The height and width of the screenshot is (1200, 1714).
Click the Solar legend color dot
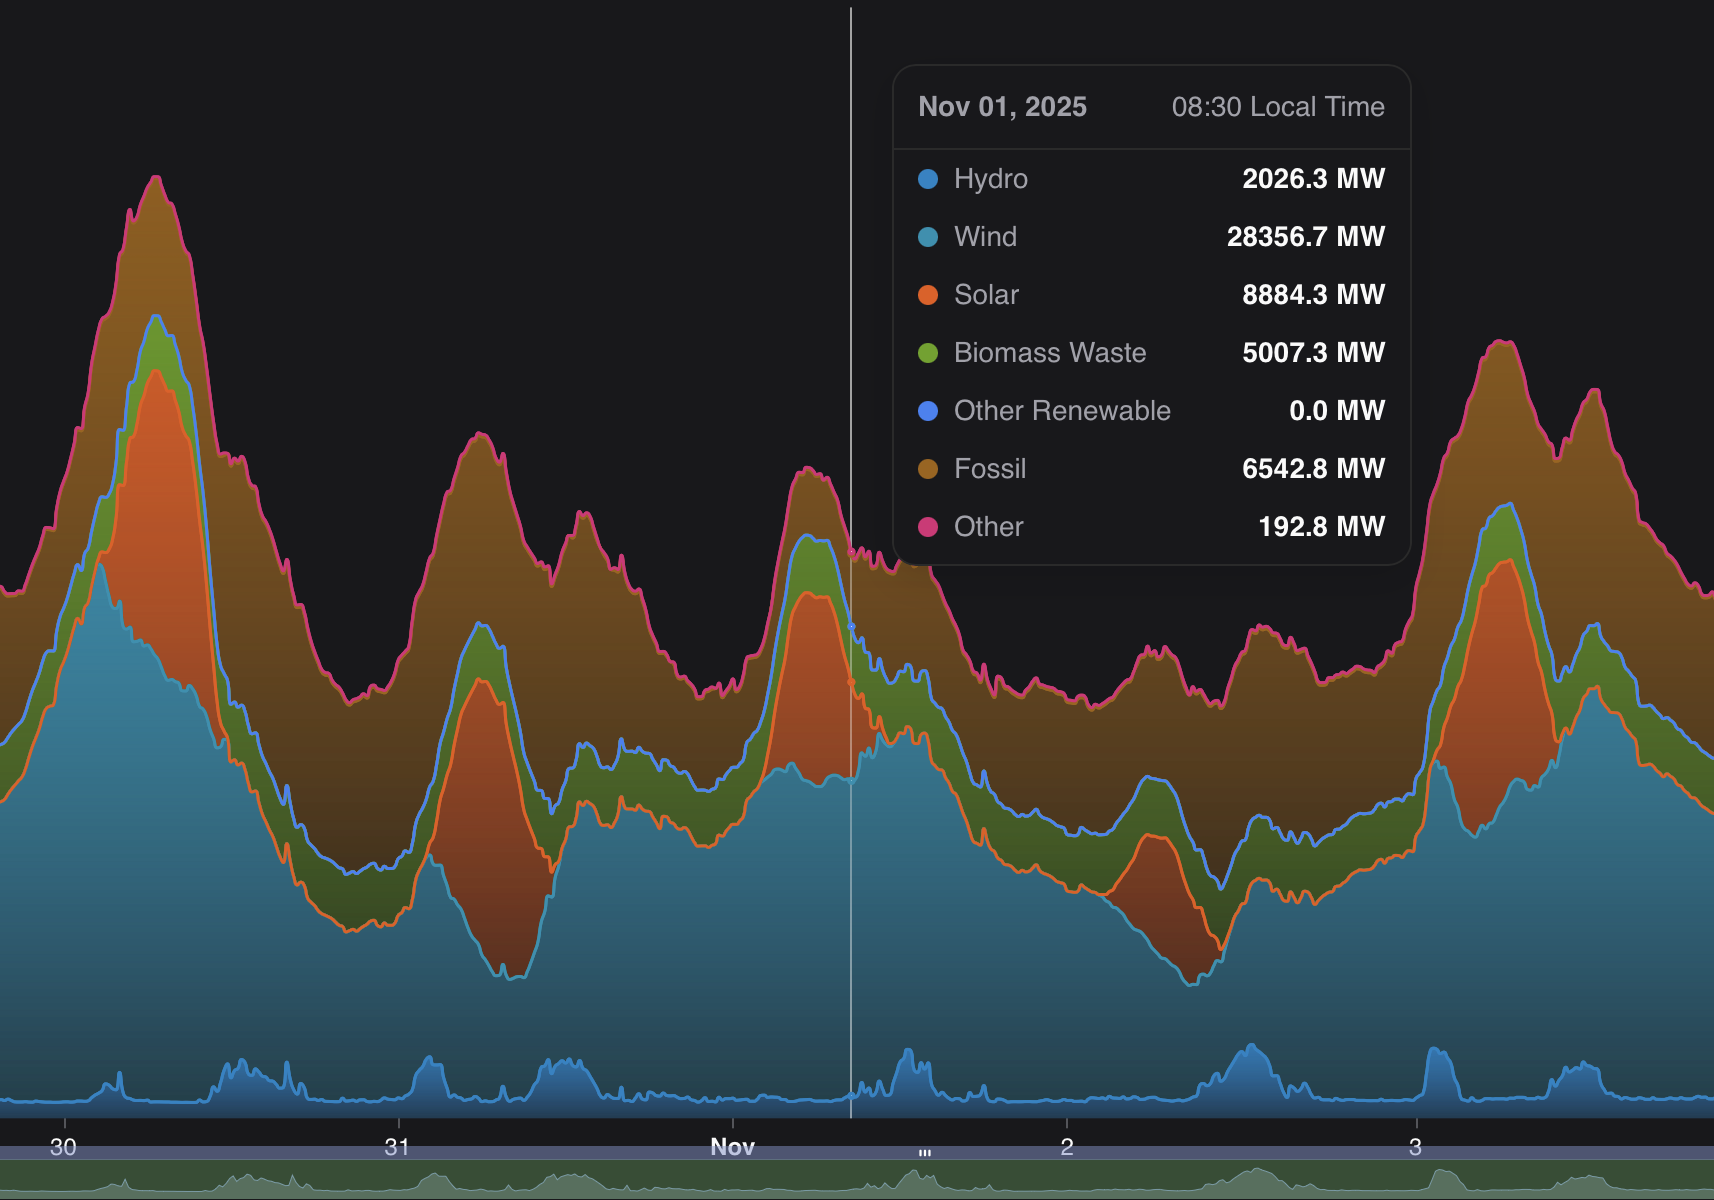[928, 295]
